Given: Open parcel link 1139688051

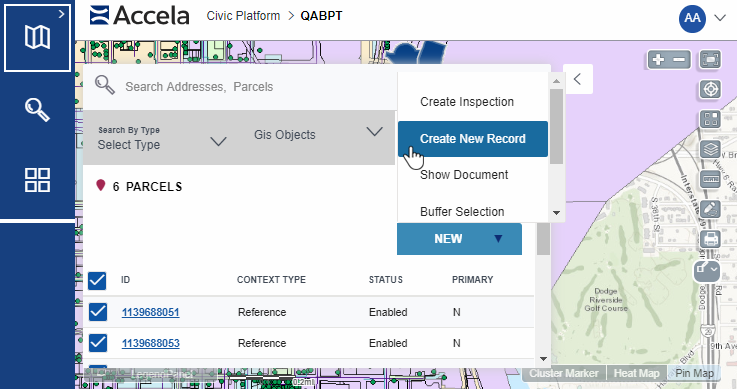Looking at the screenshot, I should pyautogui.click(x=150, y=312).
